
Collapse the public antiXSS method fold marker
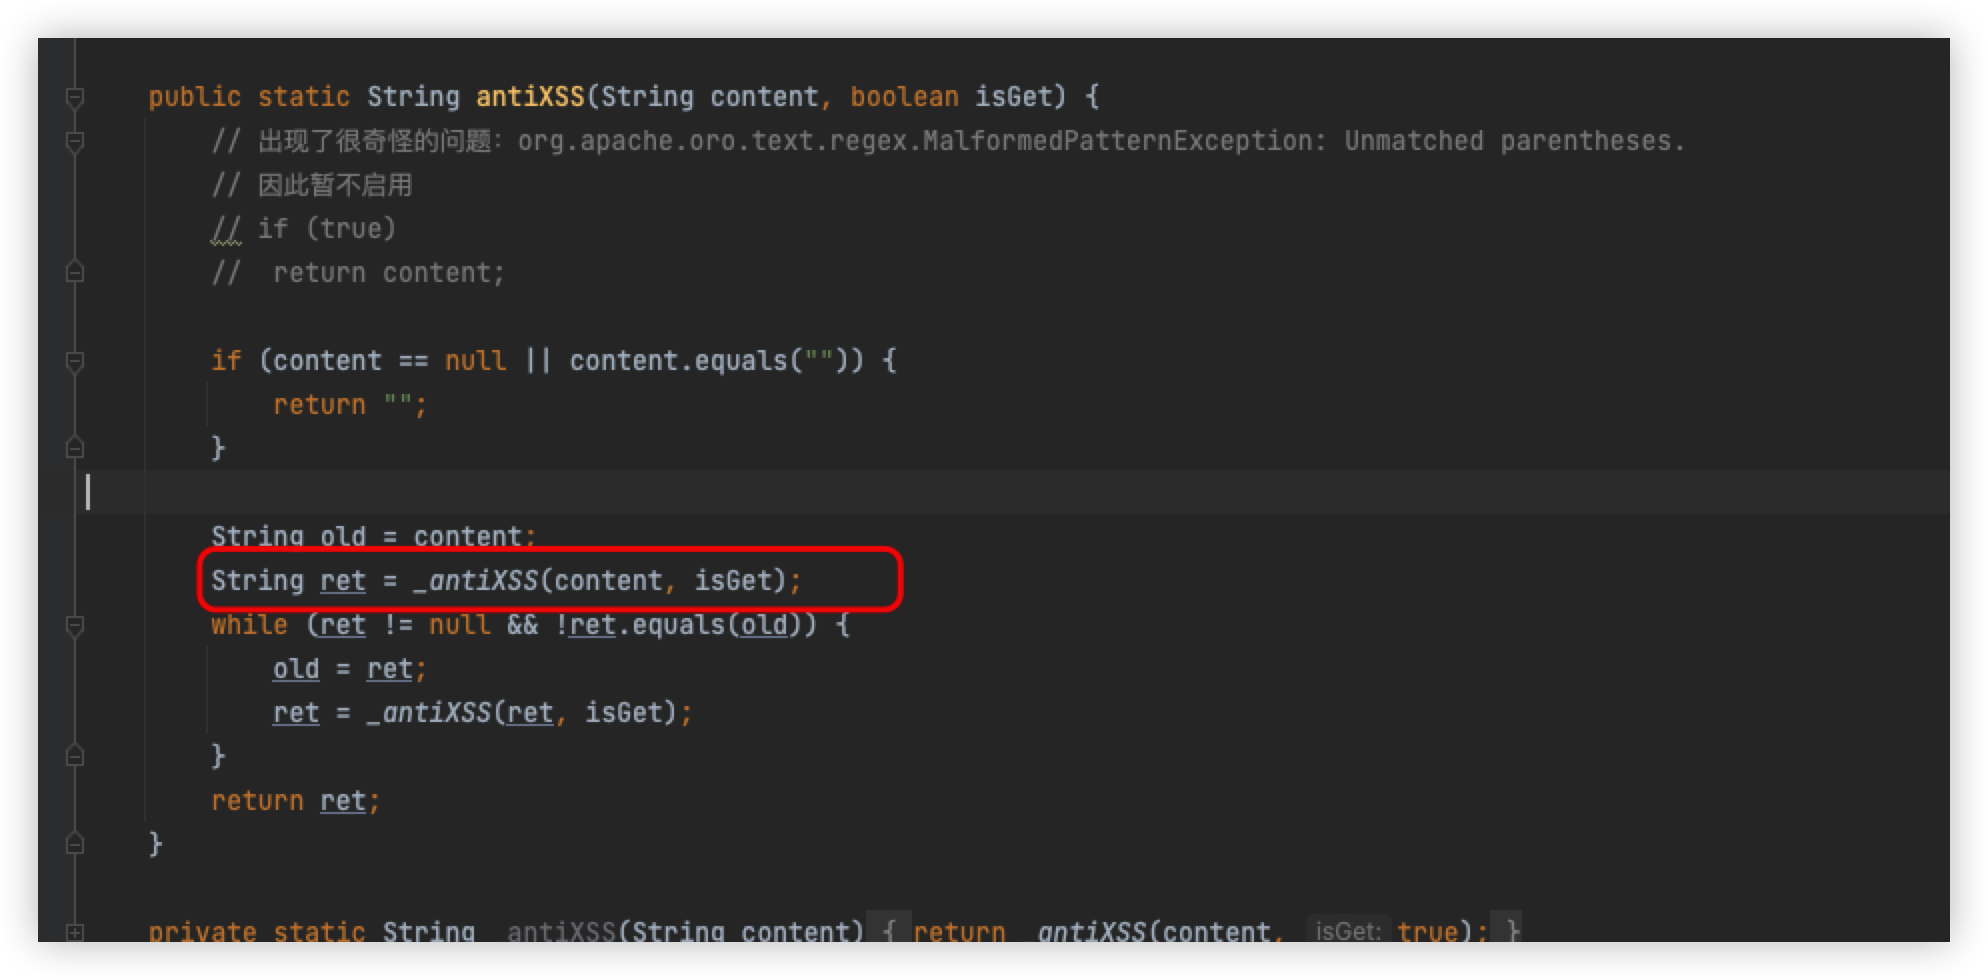pyautogui.click(x=75, y=97)
